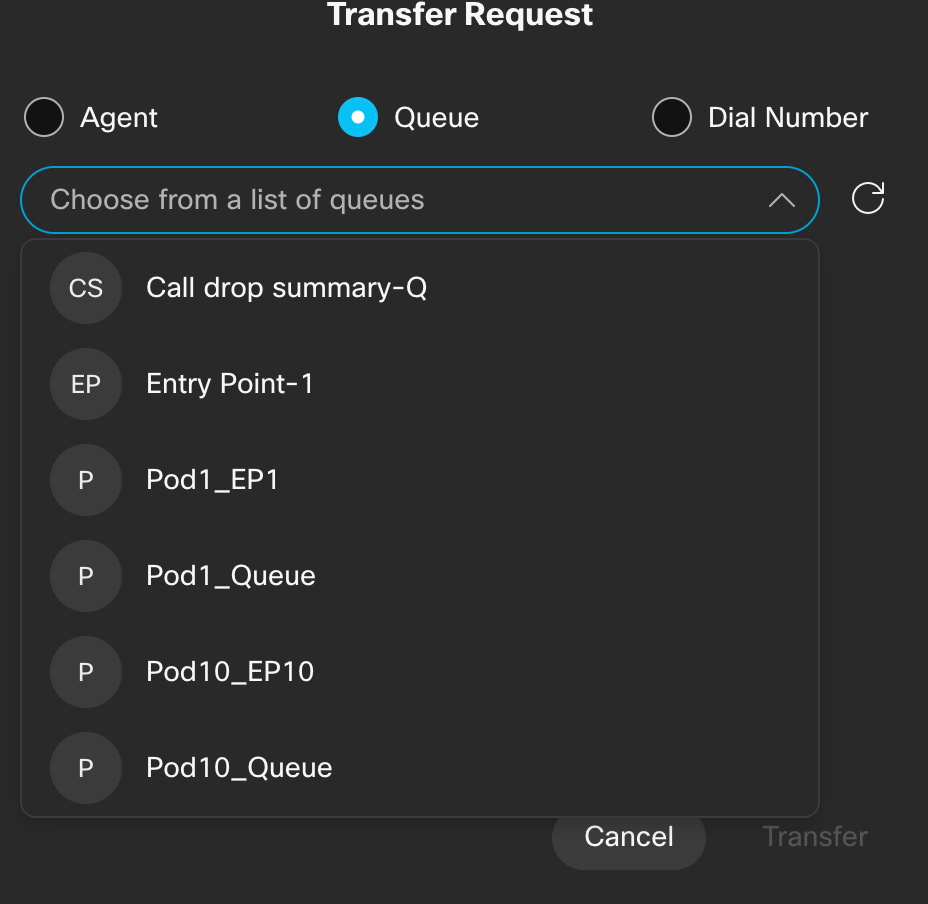Select the Dial Number radio button
This screenshot has height=904, width=928.
[672, 118]
